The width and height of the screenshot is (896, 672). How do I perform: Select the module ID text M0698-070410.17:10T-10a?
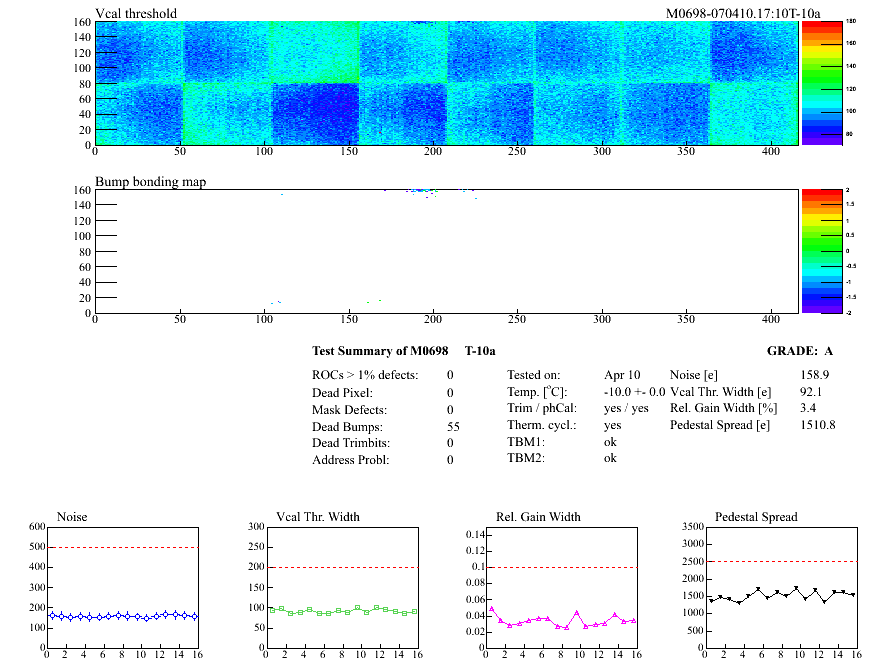(x=743, y=13)
